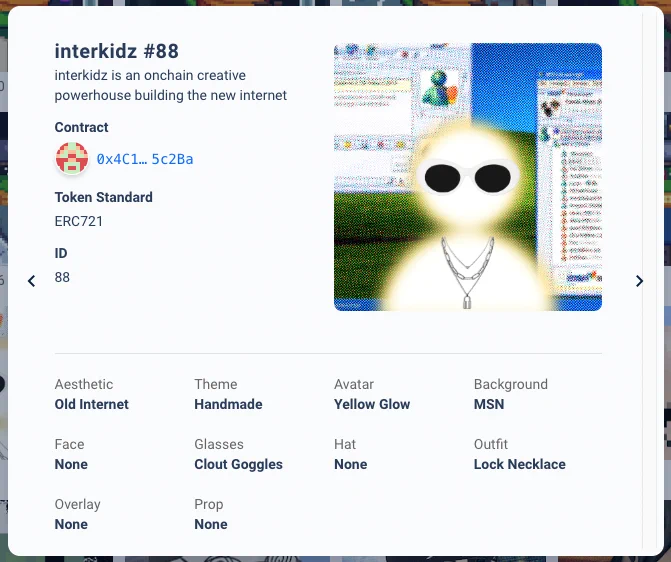
Task: Click the interkidz description paragraph
Action: click(x=170, y=85)
